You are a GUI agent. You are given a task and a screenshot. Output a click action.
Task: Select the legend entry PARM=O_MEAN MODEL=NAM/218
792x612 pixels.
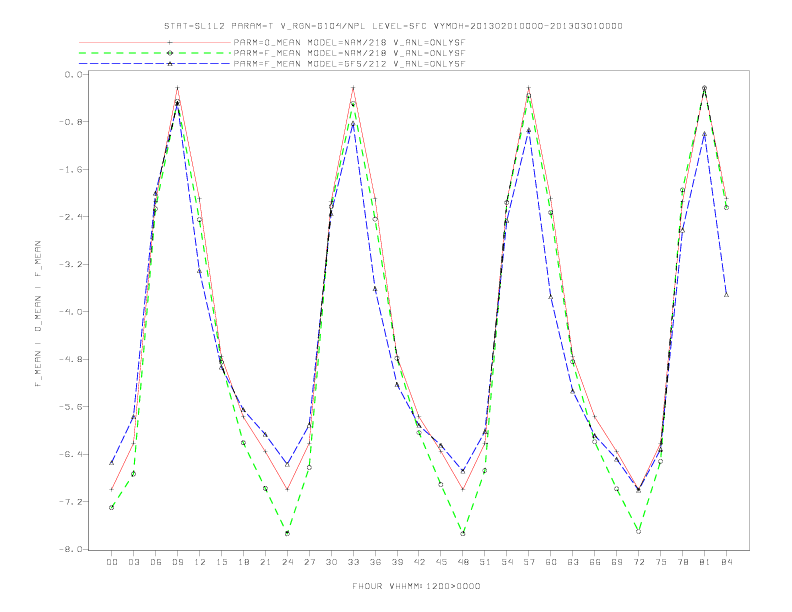[x=349, y=42]
